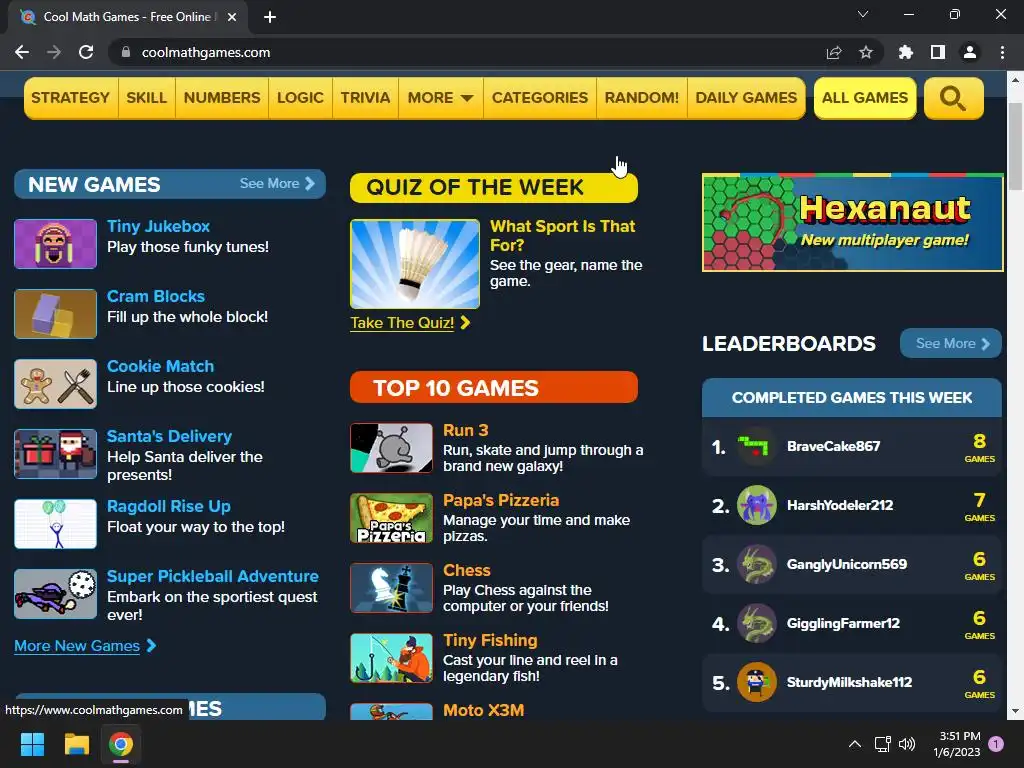Open the TRIVIA category

coord(365,98)
